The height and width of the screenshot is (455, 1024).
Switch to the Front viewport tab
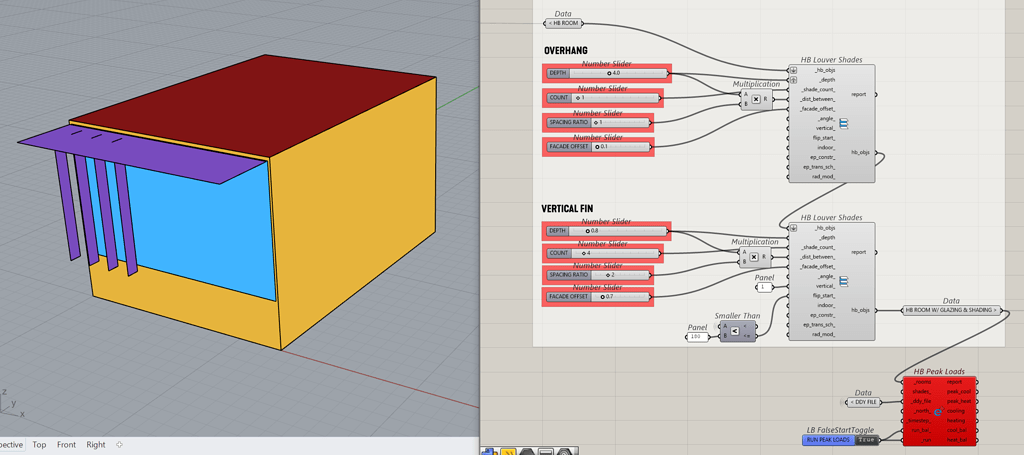pyautogui.click(x=66, y=445)
